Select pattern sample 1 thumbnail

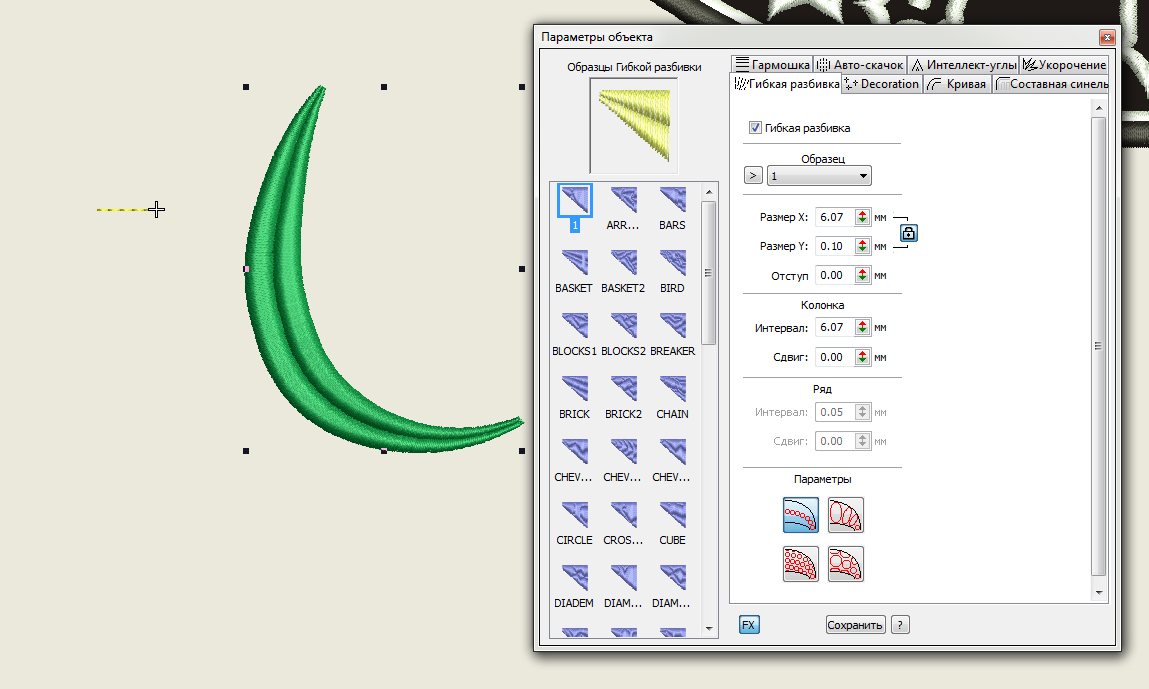coord(574,200)
